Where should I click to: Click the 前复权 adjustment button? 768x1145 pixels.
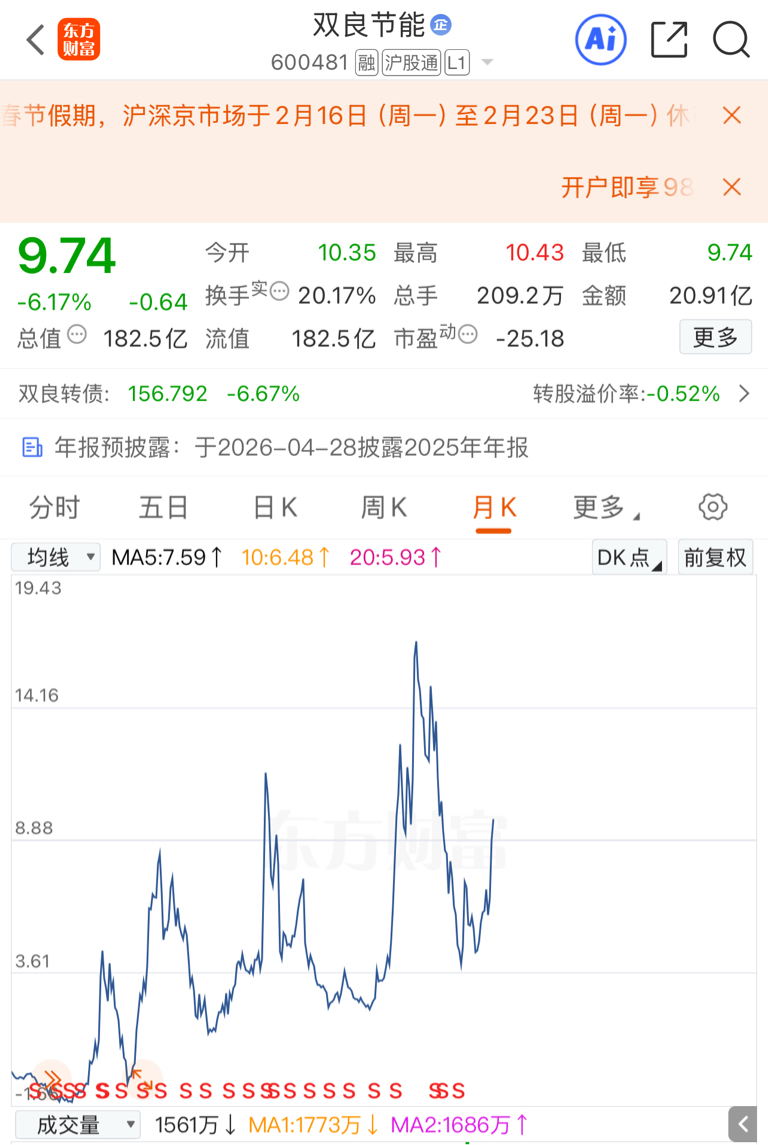point(715,558)
